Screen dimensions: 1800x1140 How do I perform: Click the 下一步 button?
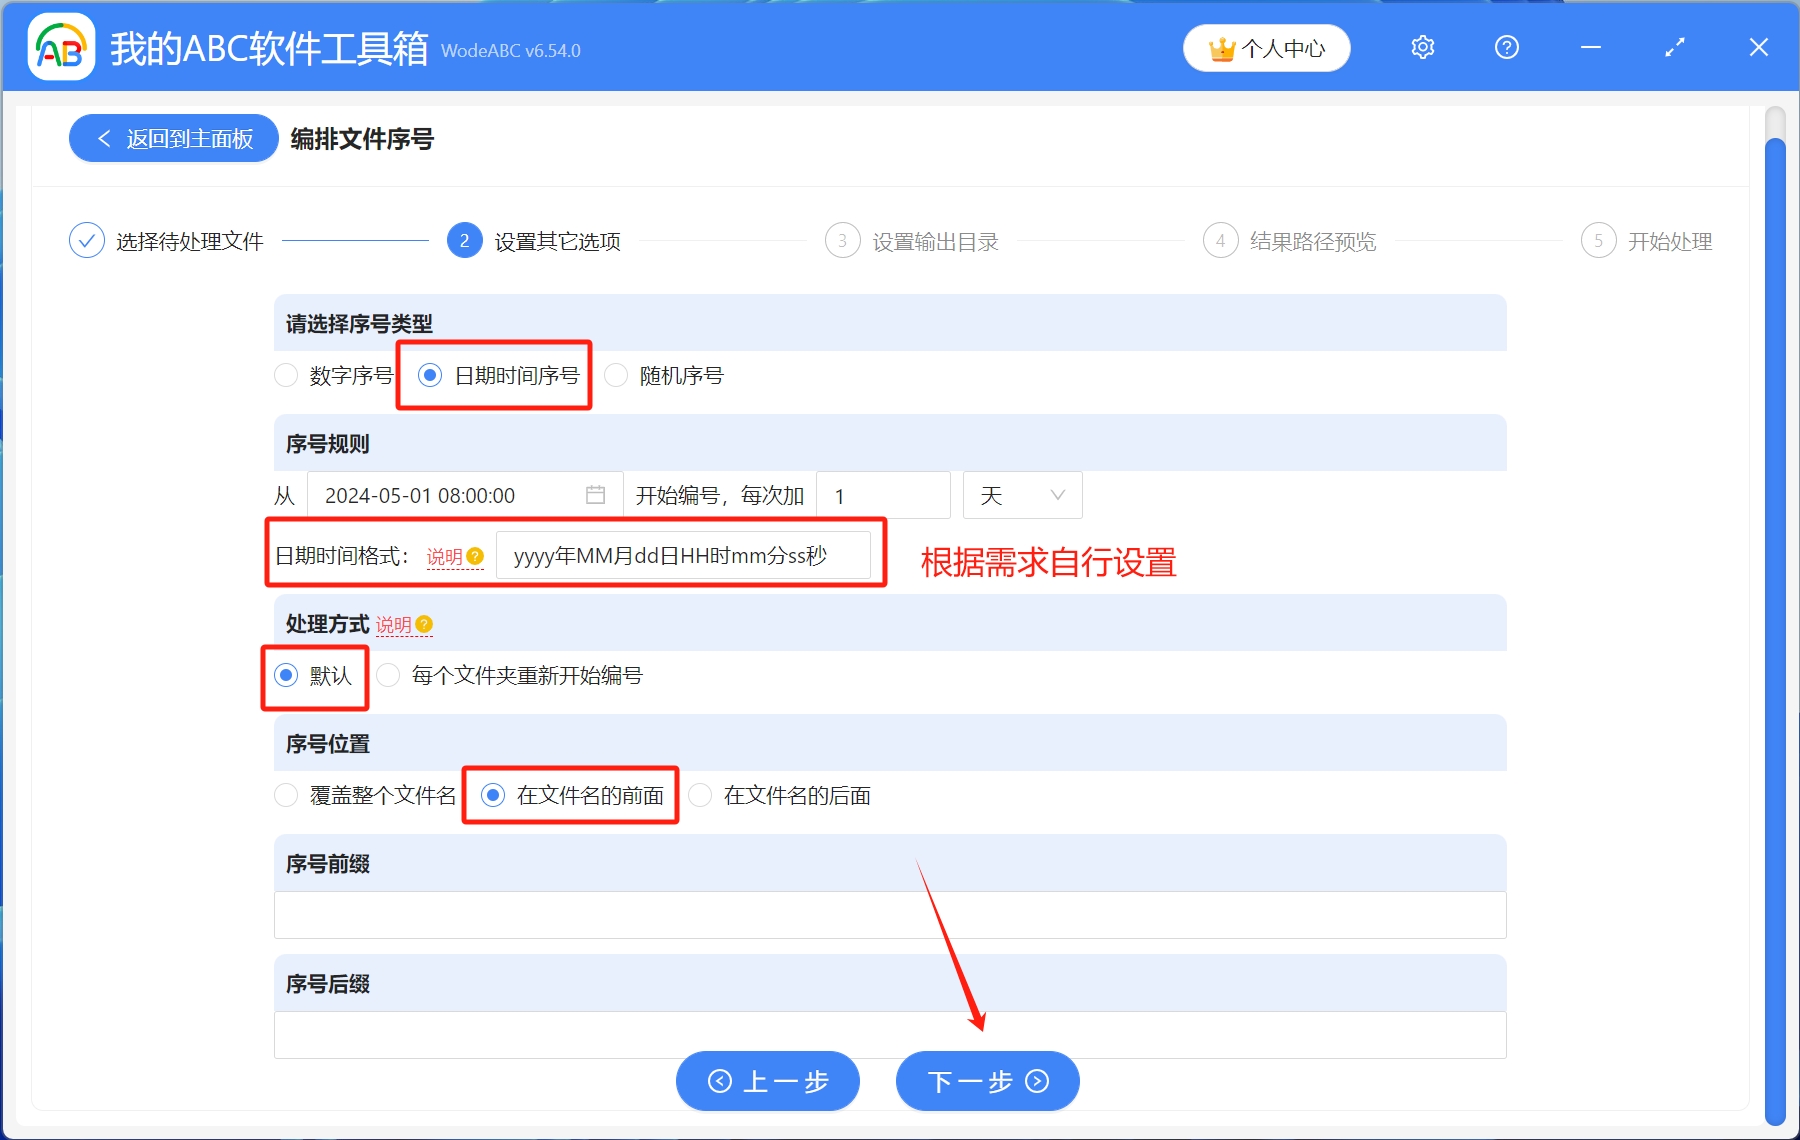986,1081
